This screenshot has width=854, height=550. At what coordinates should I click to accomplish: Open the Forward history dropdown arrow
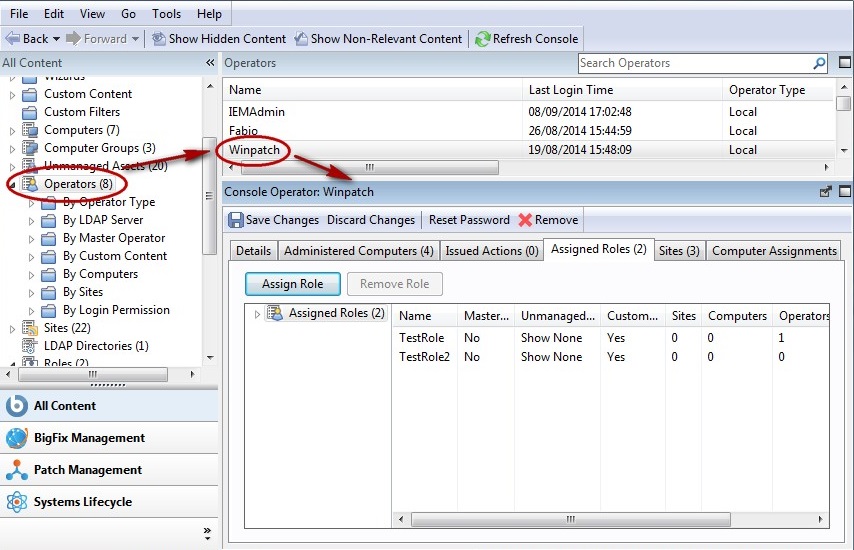136,39
